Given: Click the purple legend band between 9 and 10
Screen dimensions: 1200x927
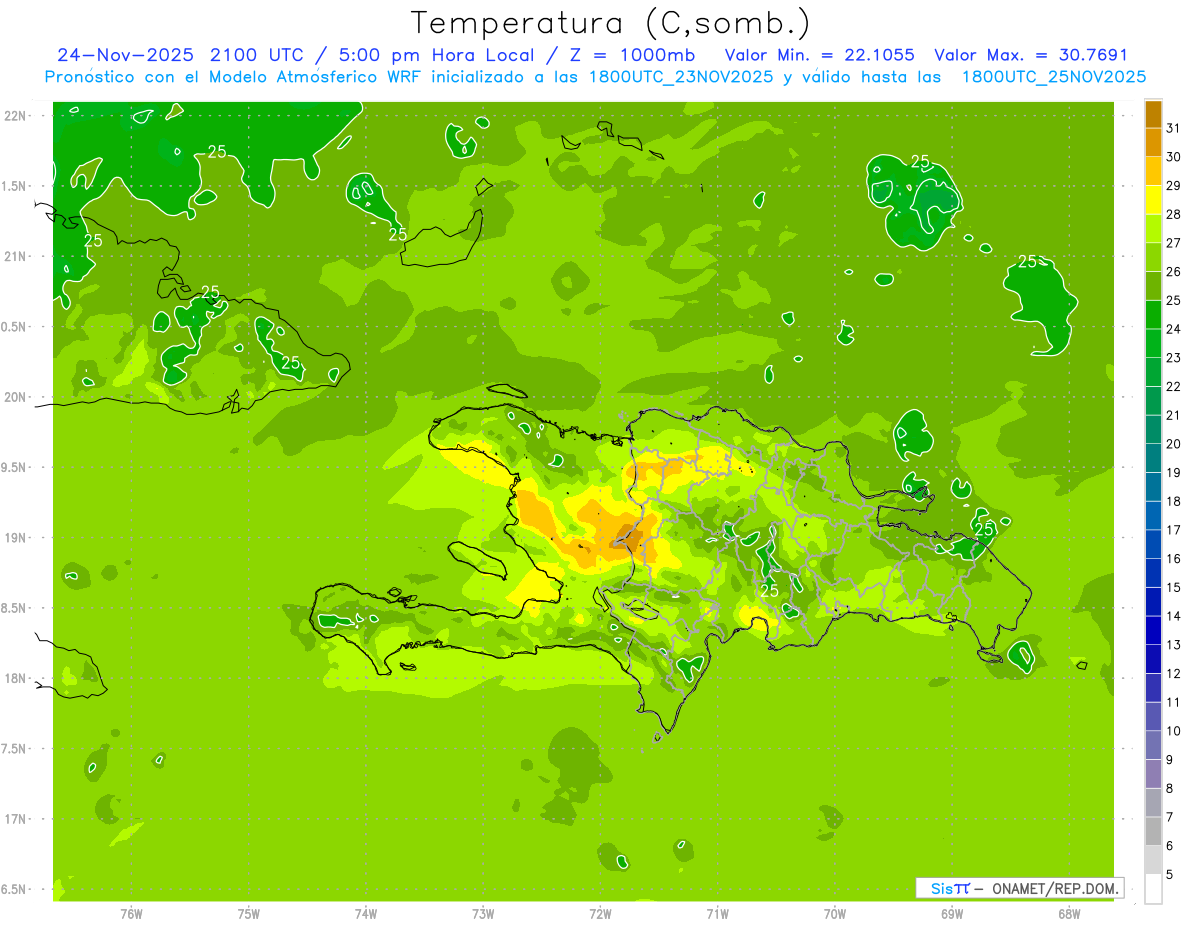Looking at the screenshot, I should (1154, 746).
